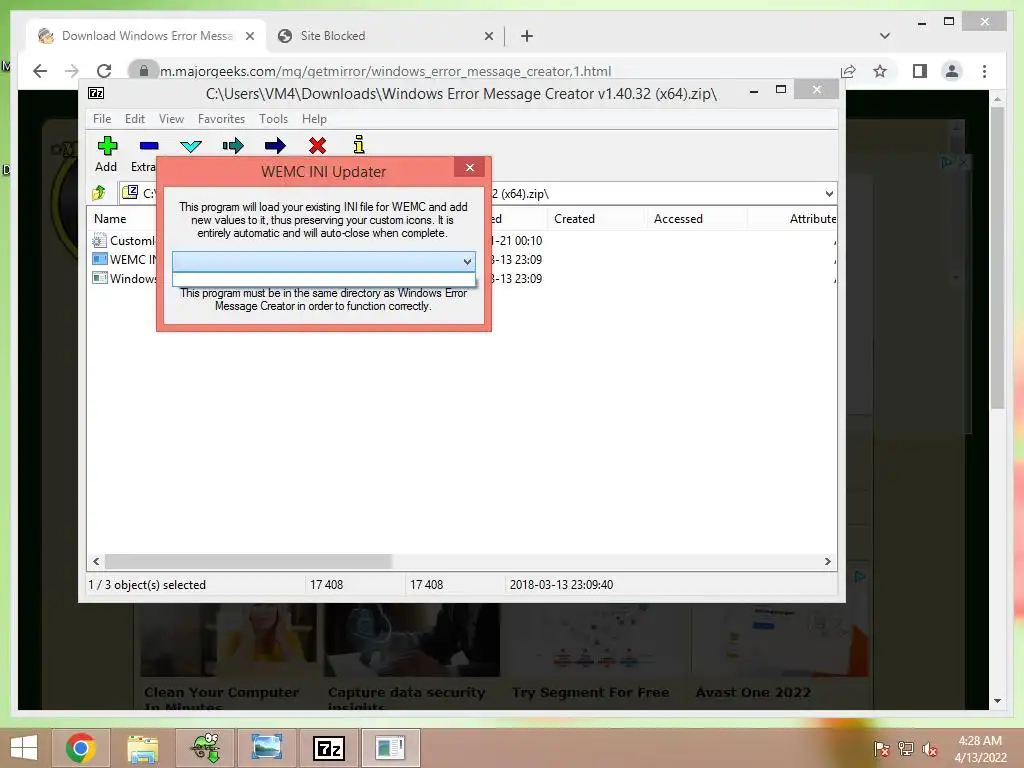
Task: Open the Windows Start button
Action: point(24,748)
